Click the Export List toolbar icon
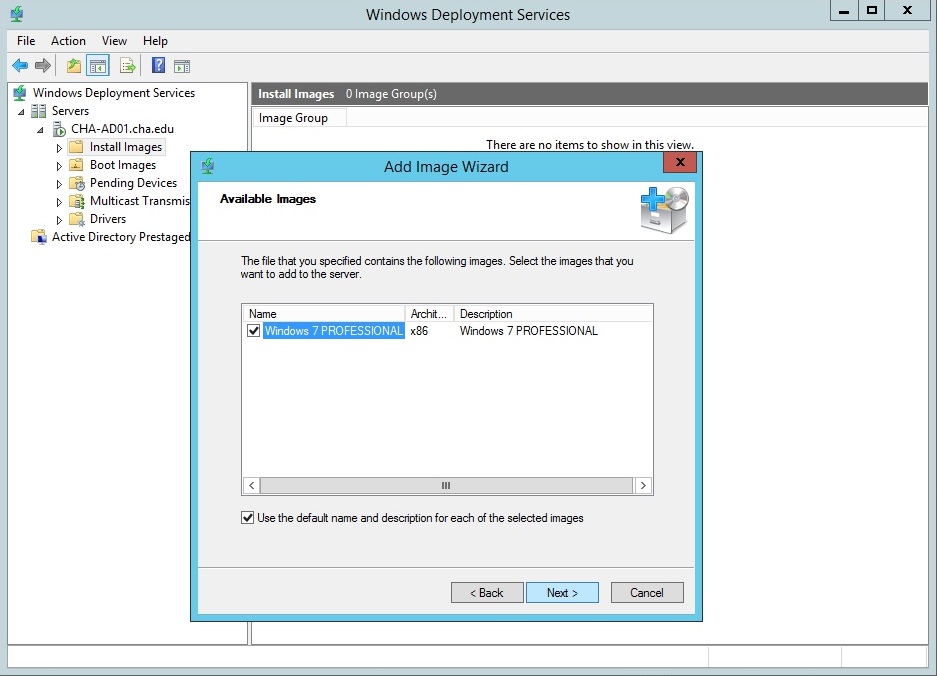Image resolution: width=937 pixels, height=676 pixels. pos(127,66)
